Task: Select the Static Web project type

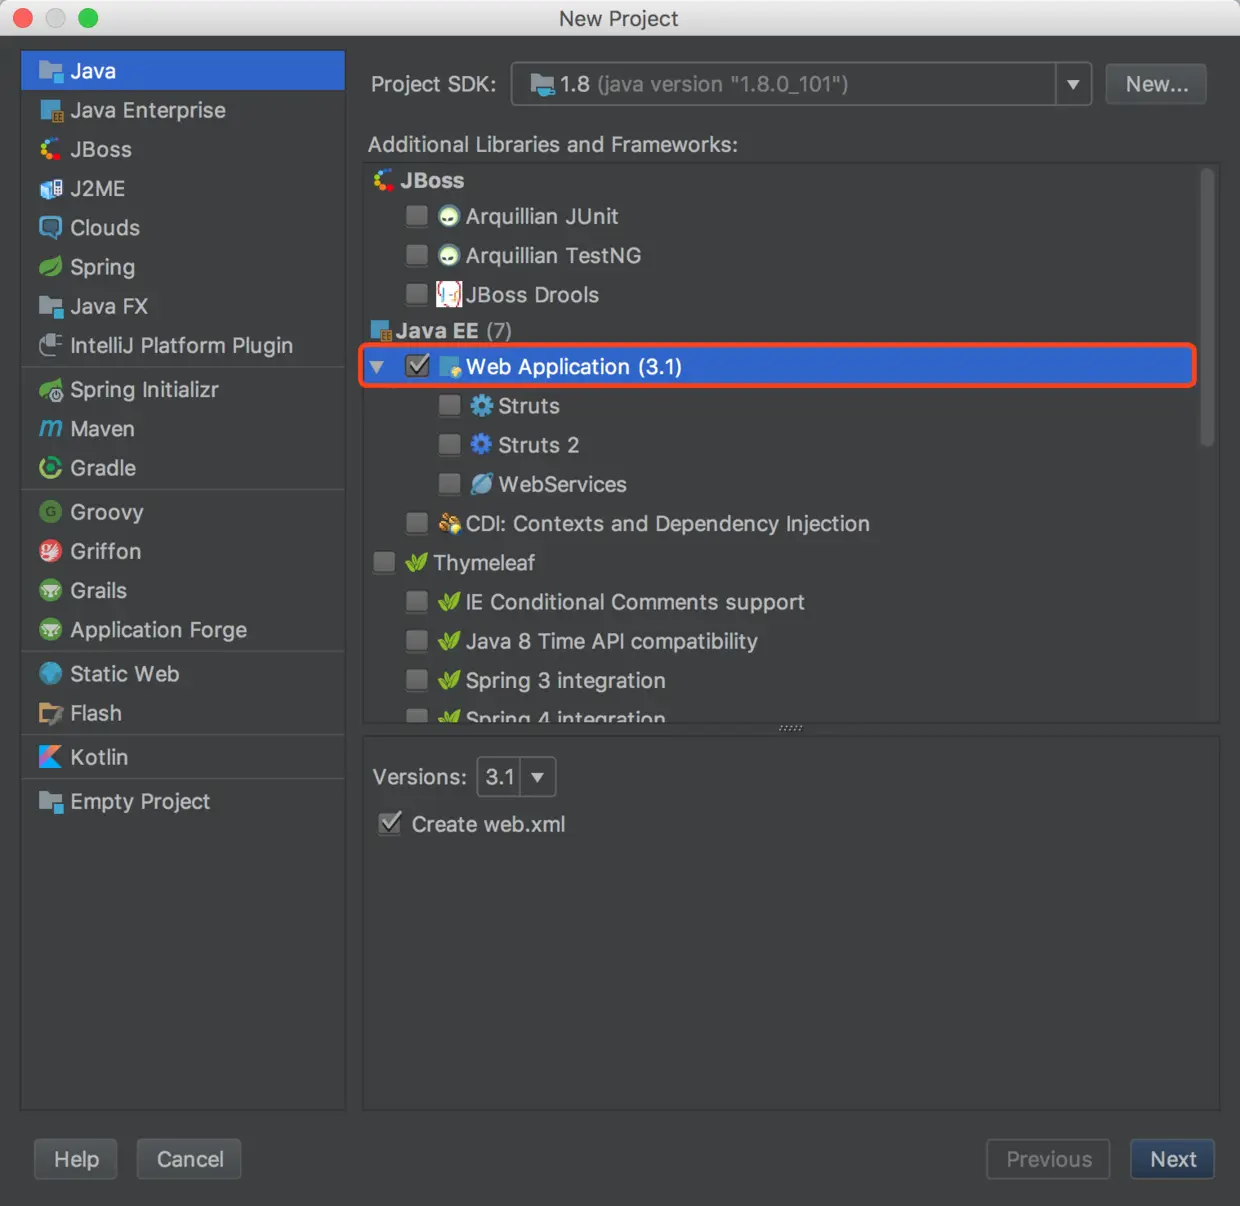Action: click(124, 673)
